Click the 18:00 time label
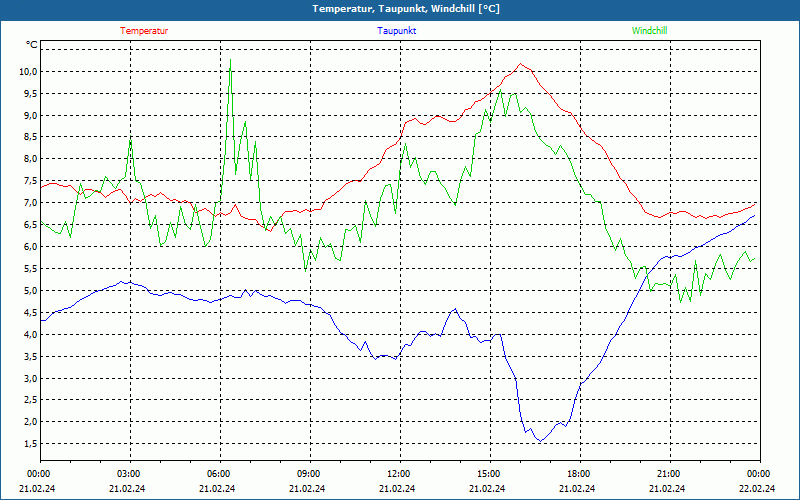Viewport: 800px width, 500px height. [577, 474]
